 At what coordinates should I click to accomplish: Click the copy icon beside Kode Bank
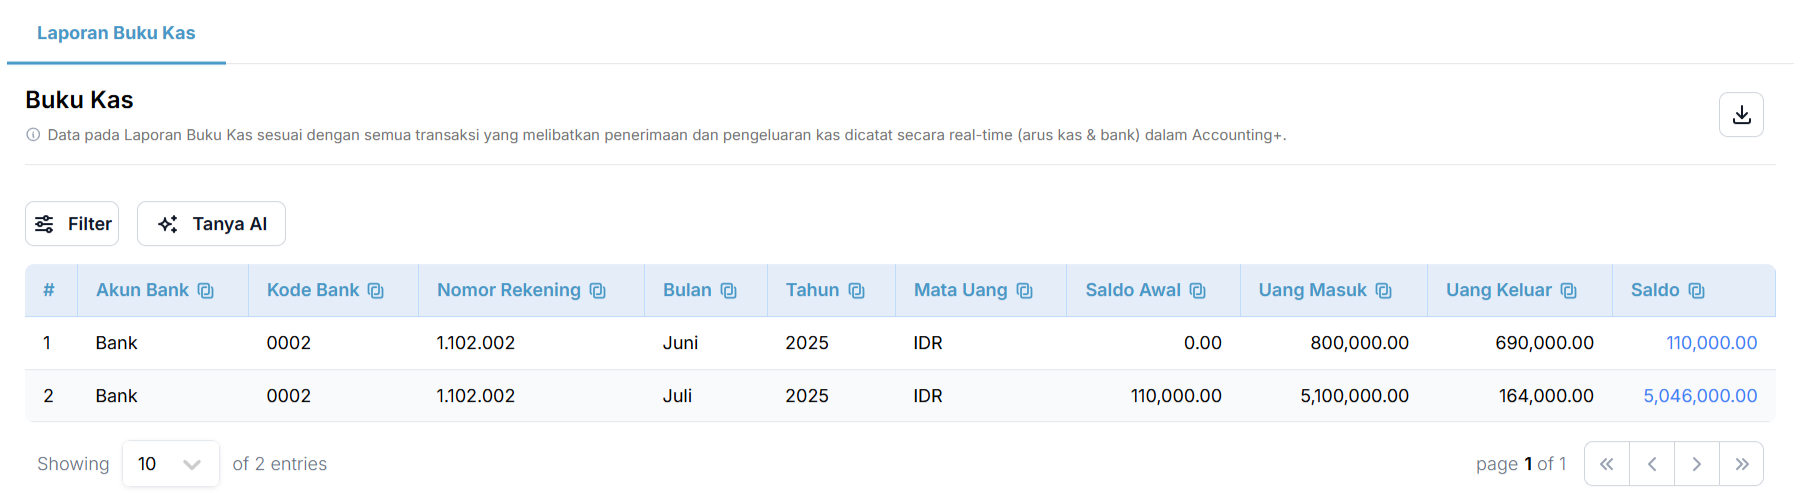376,291
